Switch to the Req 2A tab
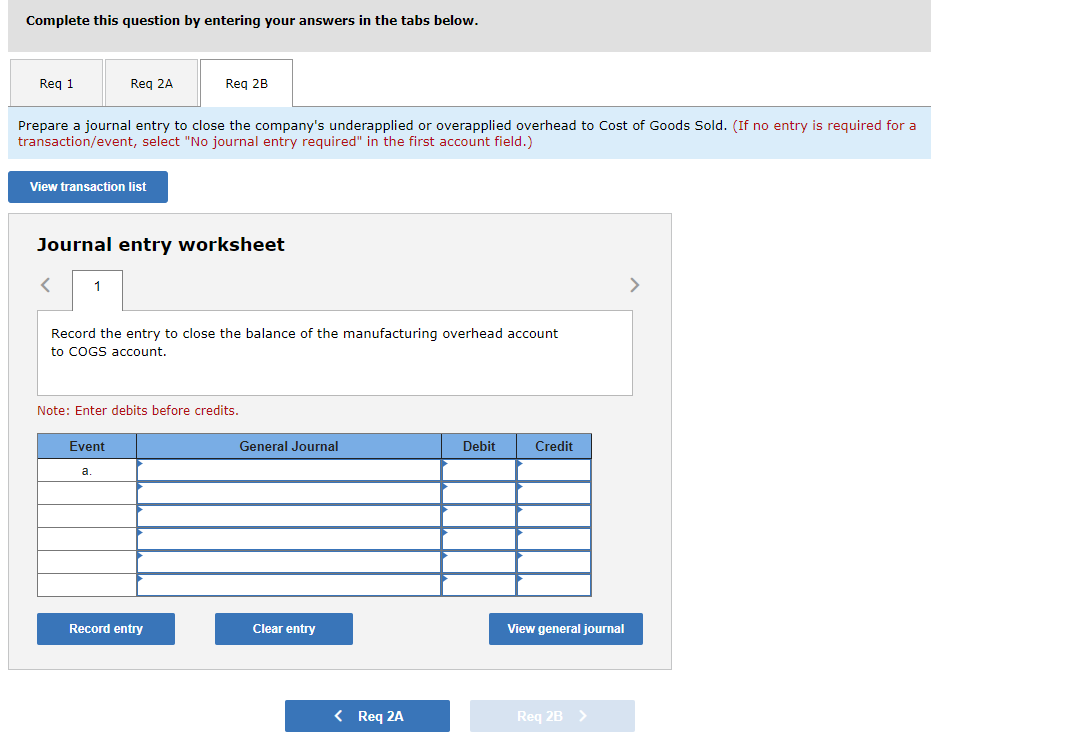 pyautogui.click(x=151, y=82)
